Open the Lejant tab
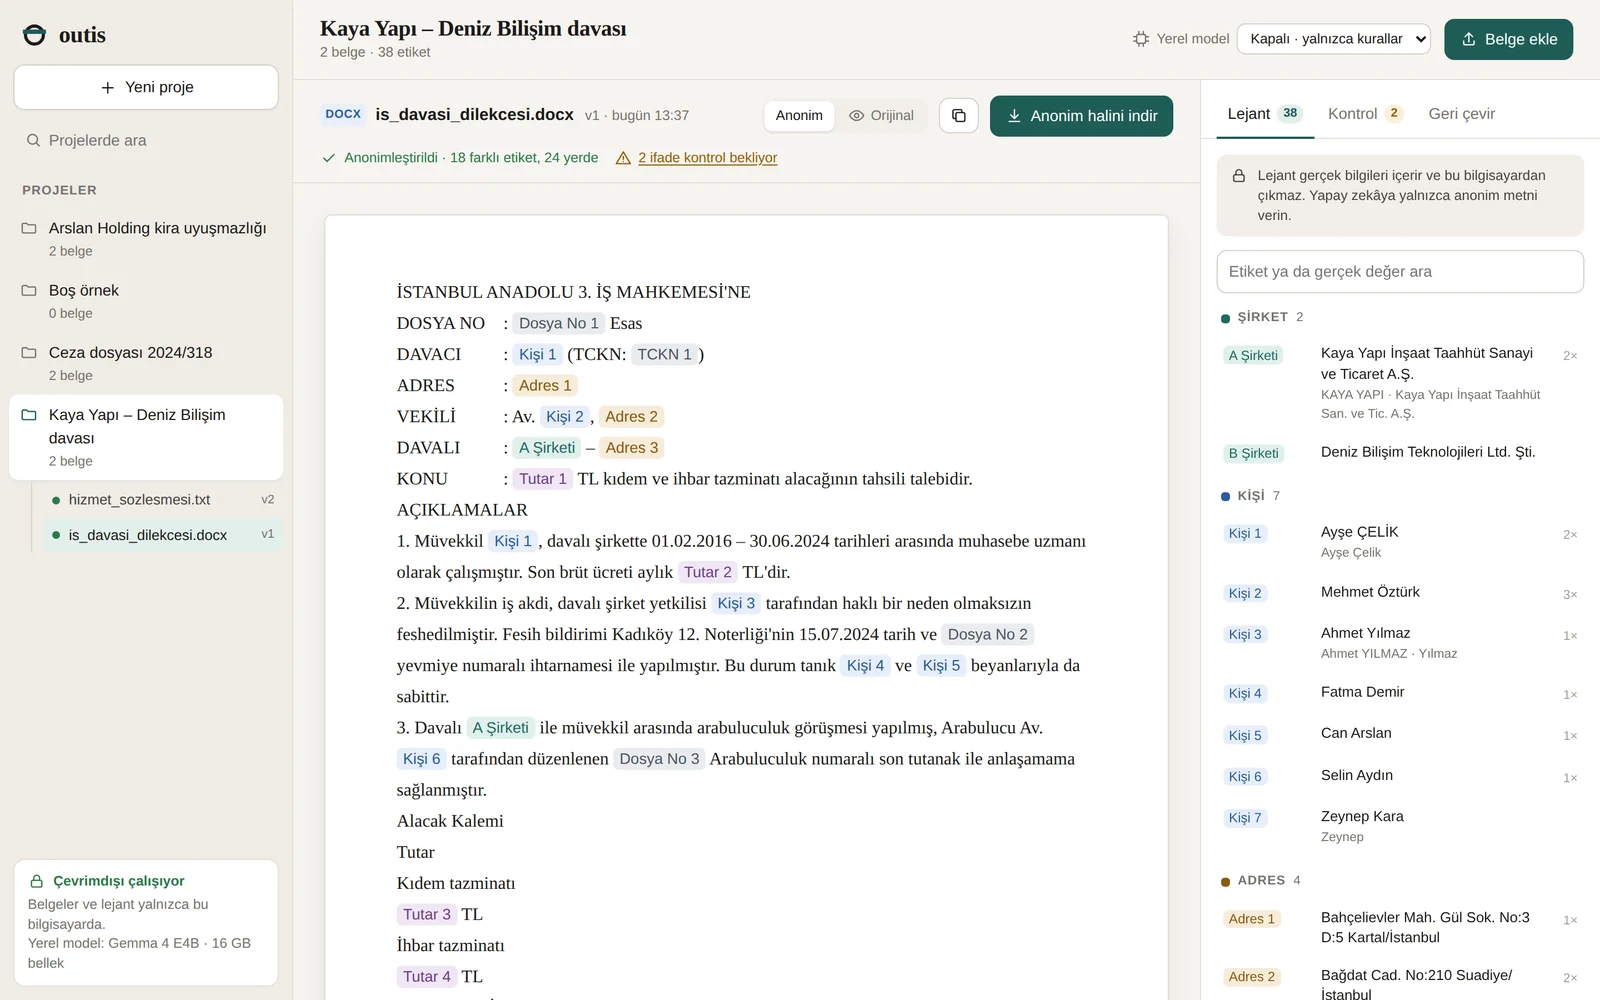 pyautogui.click(x=1264, y=114)
